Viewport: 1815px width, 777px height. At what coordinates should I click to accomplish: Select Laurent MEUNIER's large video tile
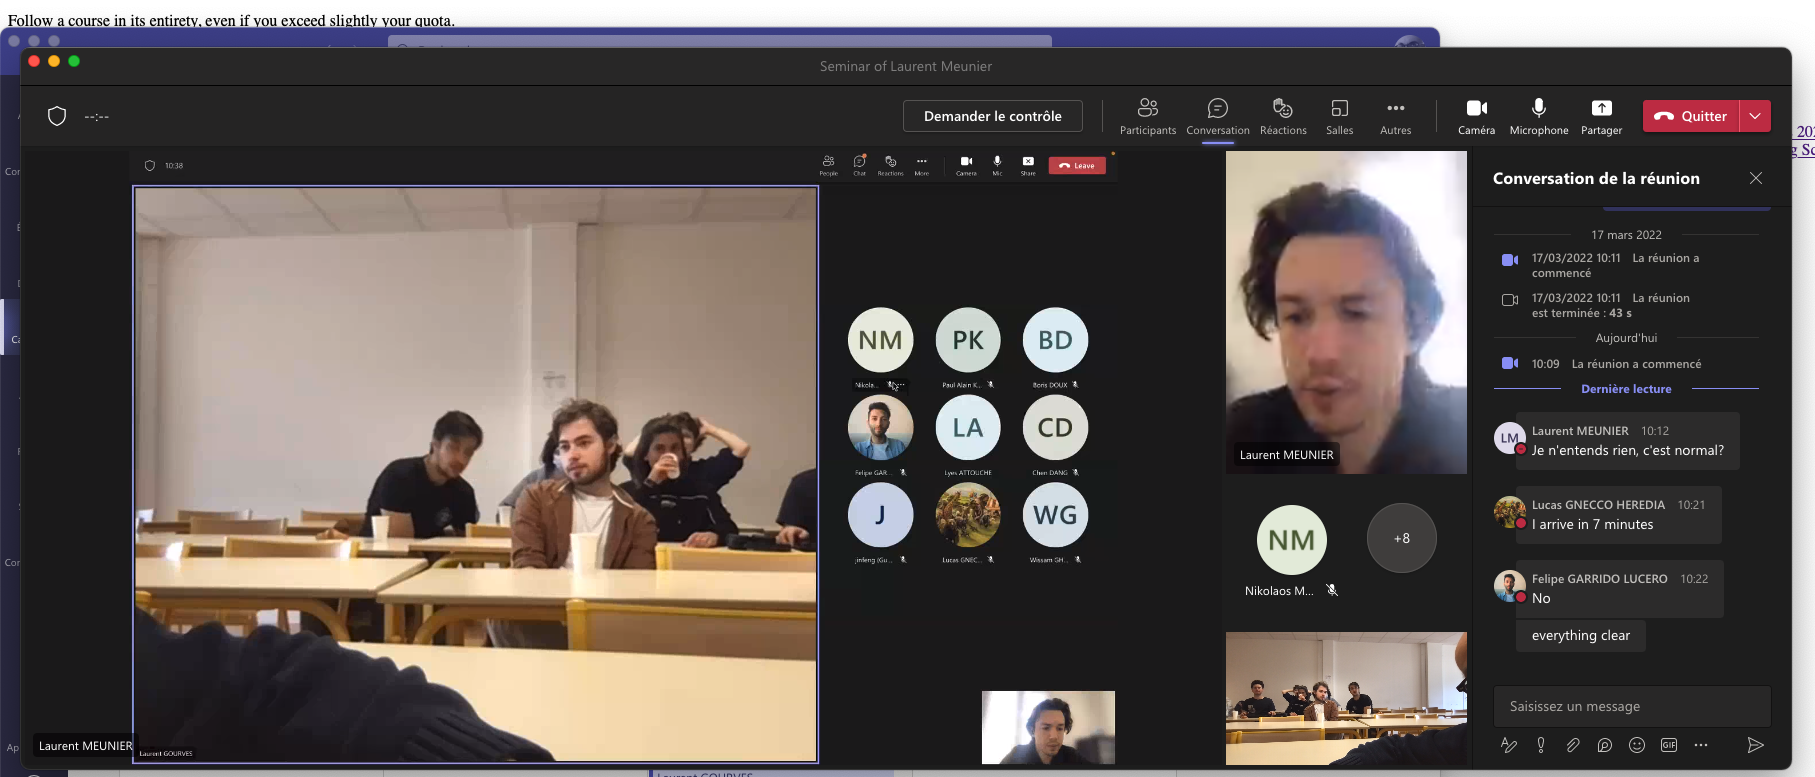1346,312
